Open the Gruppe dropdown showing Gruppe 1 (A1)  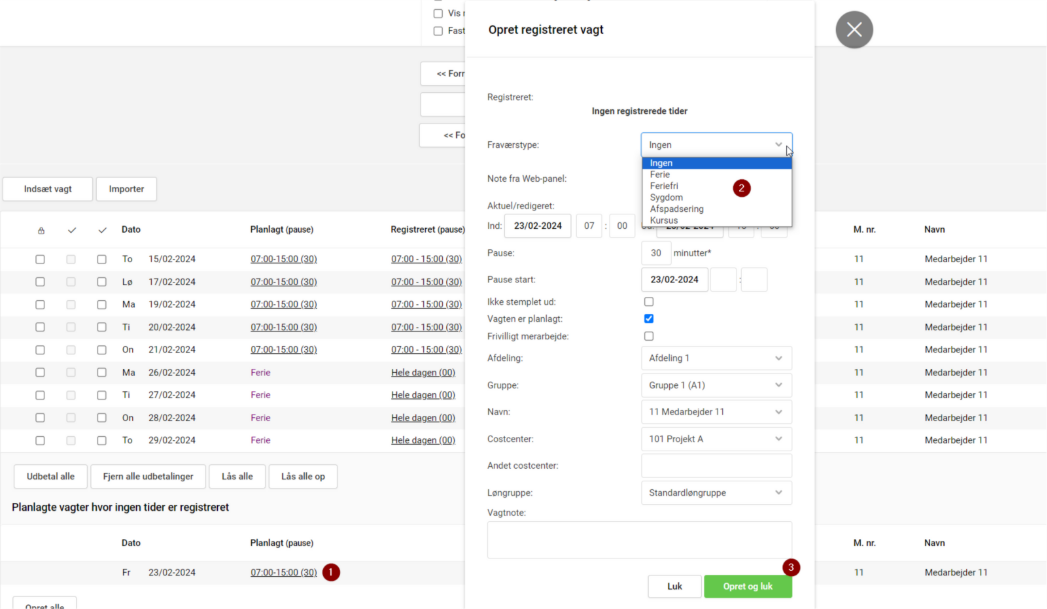(716, 384)
